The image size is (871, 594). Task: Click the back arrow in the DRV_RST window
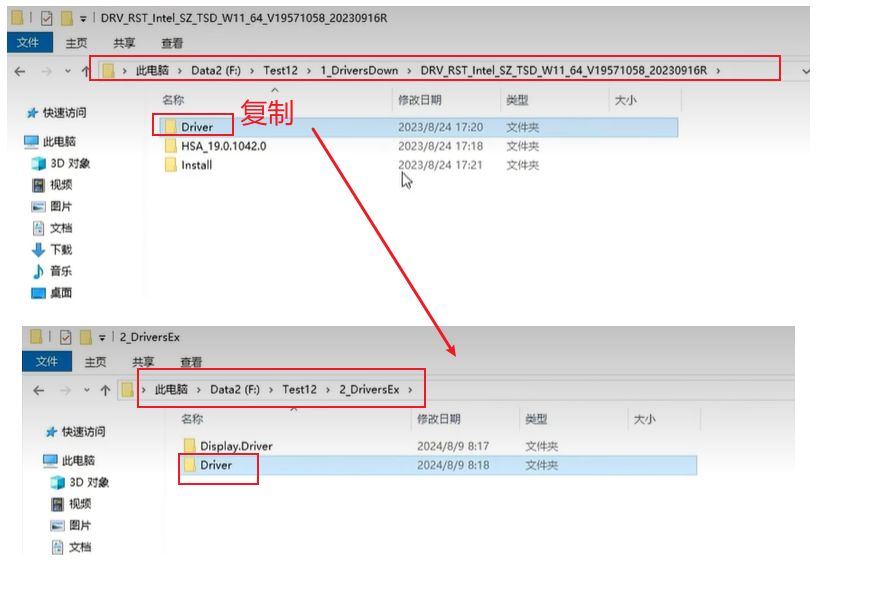point(19,71)
